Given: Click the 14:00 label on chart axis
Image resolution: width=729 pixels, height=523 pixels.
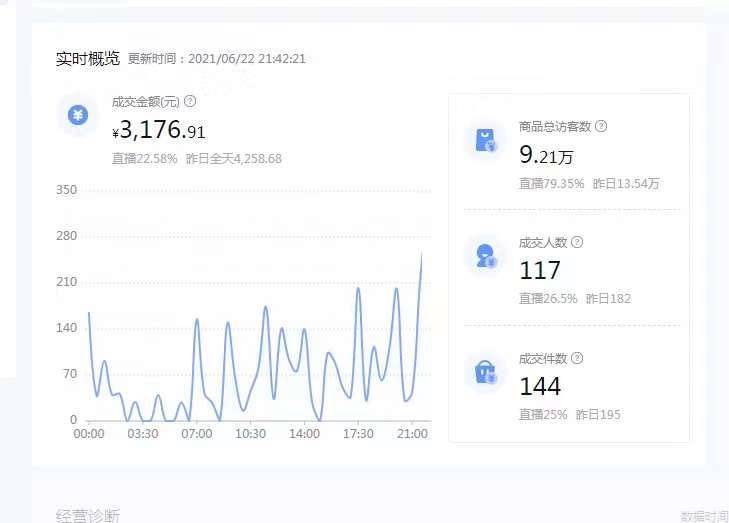Looking at the screenshot, I should pos(304,434).
